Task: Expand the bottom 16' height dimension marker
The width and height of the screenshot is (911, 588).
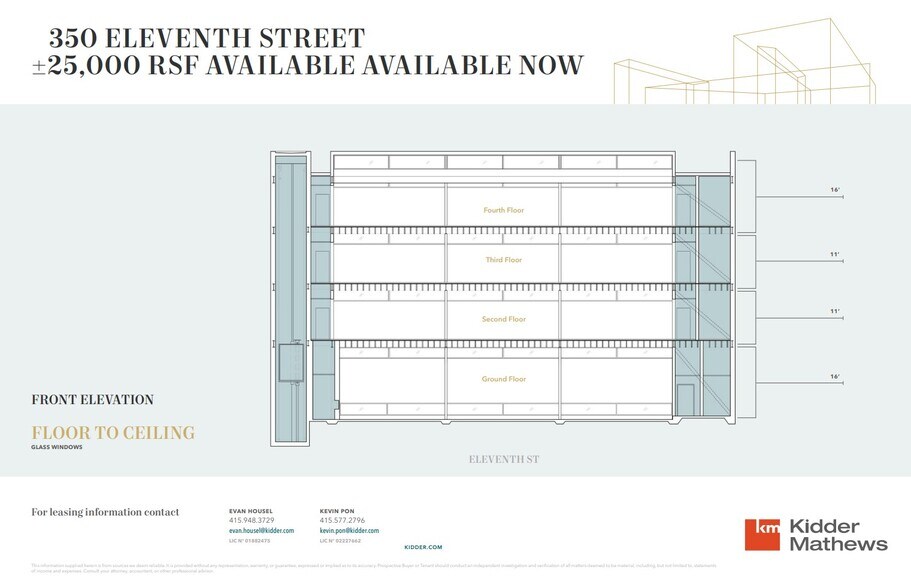Action: [832, 377]
